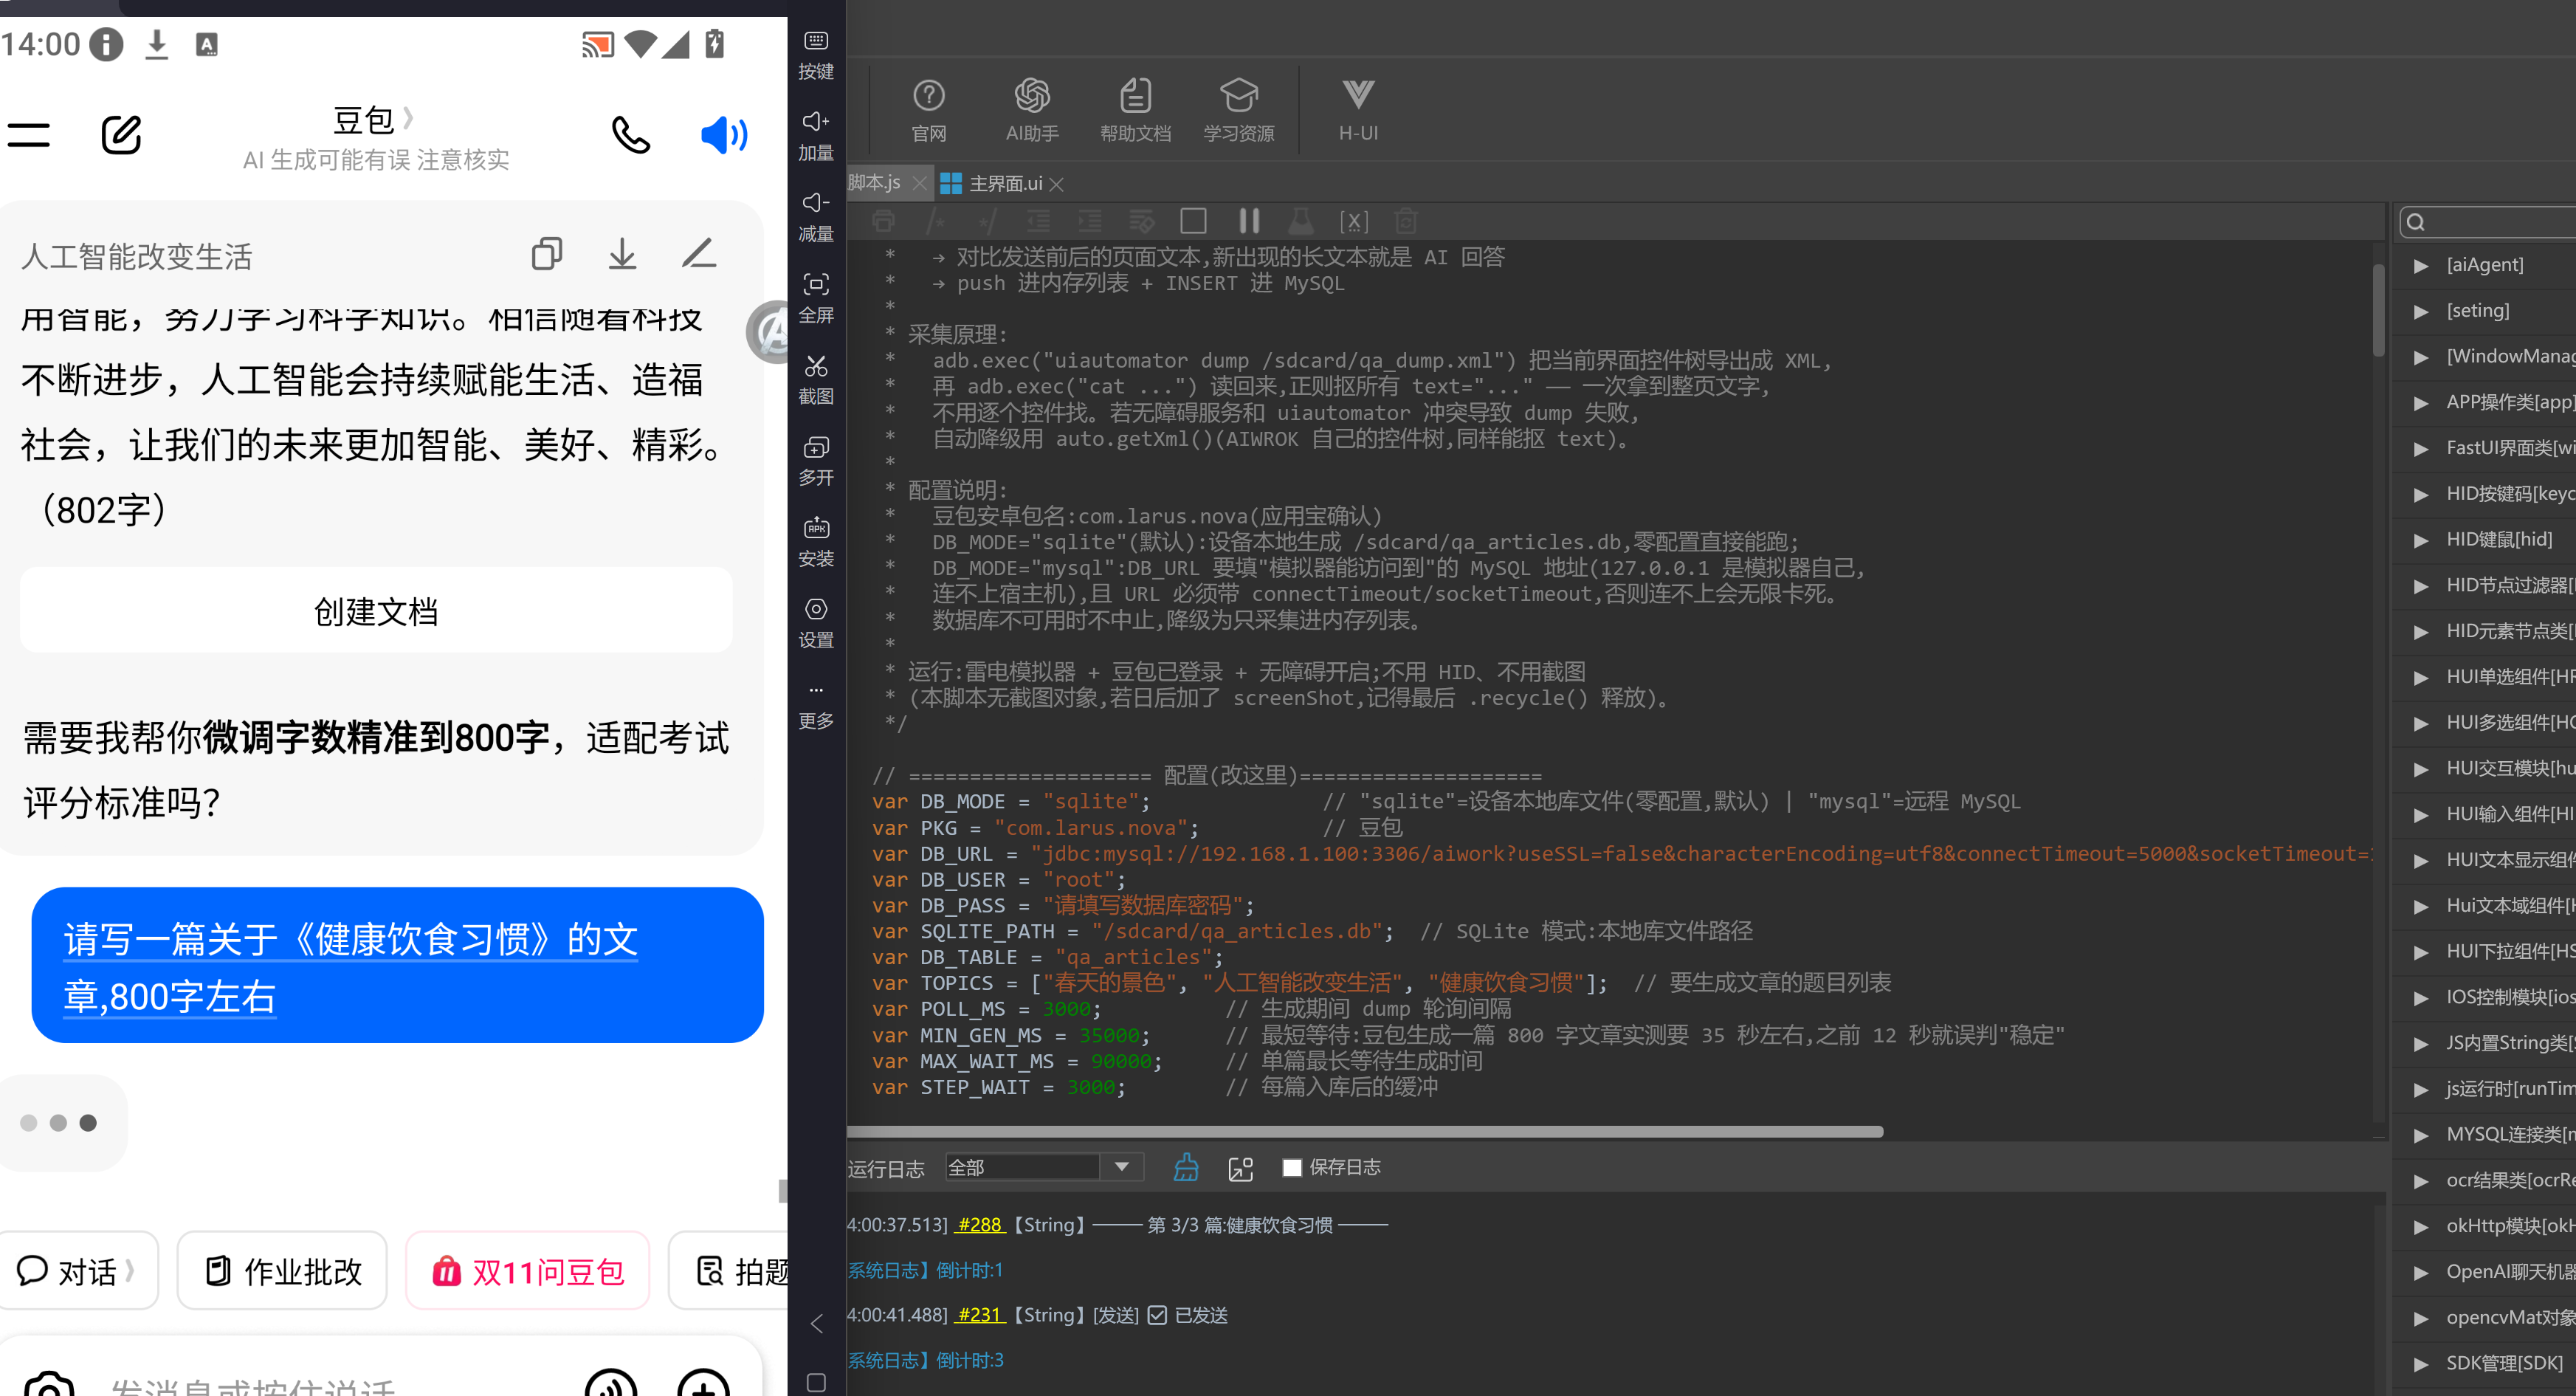The height and width of the screenshot is (1396, 2576).
Task: Open the 豆包 title chat details
Action: [374, 120]
